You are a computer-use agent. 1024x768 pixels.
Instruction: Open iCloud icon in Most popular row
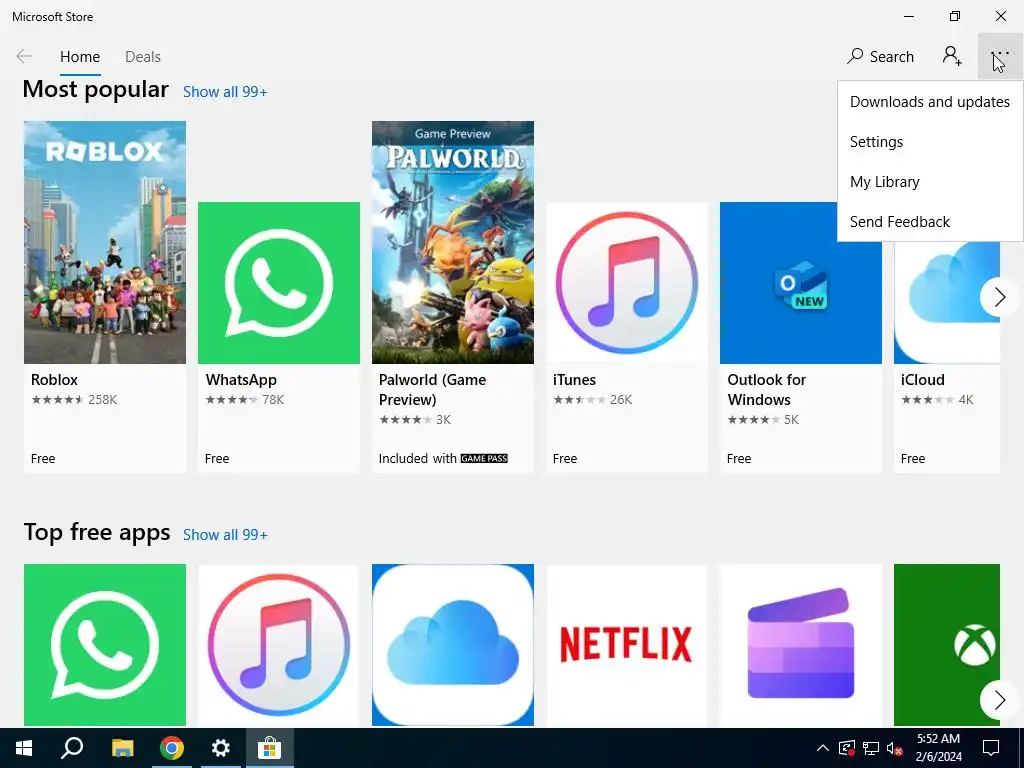(946, 300)
